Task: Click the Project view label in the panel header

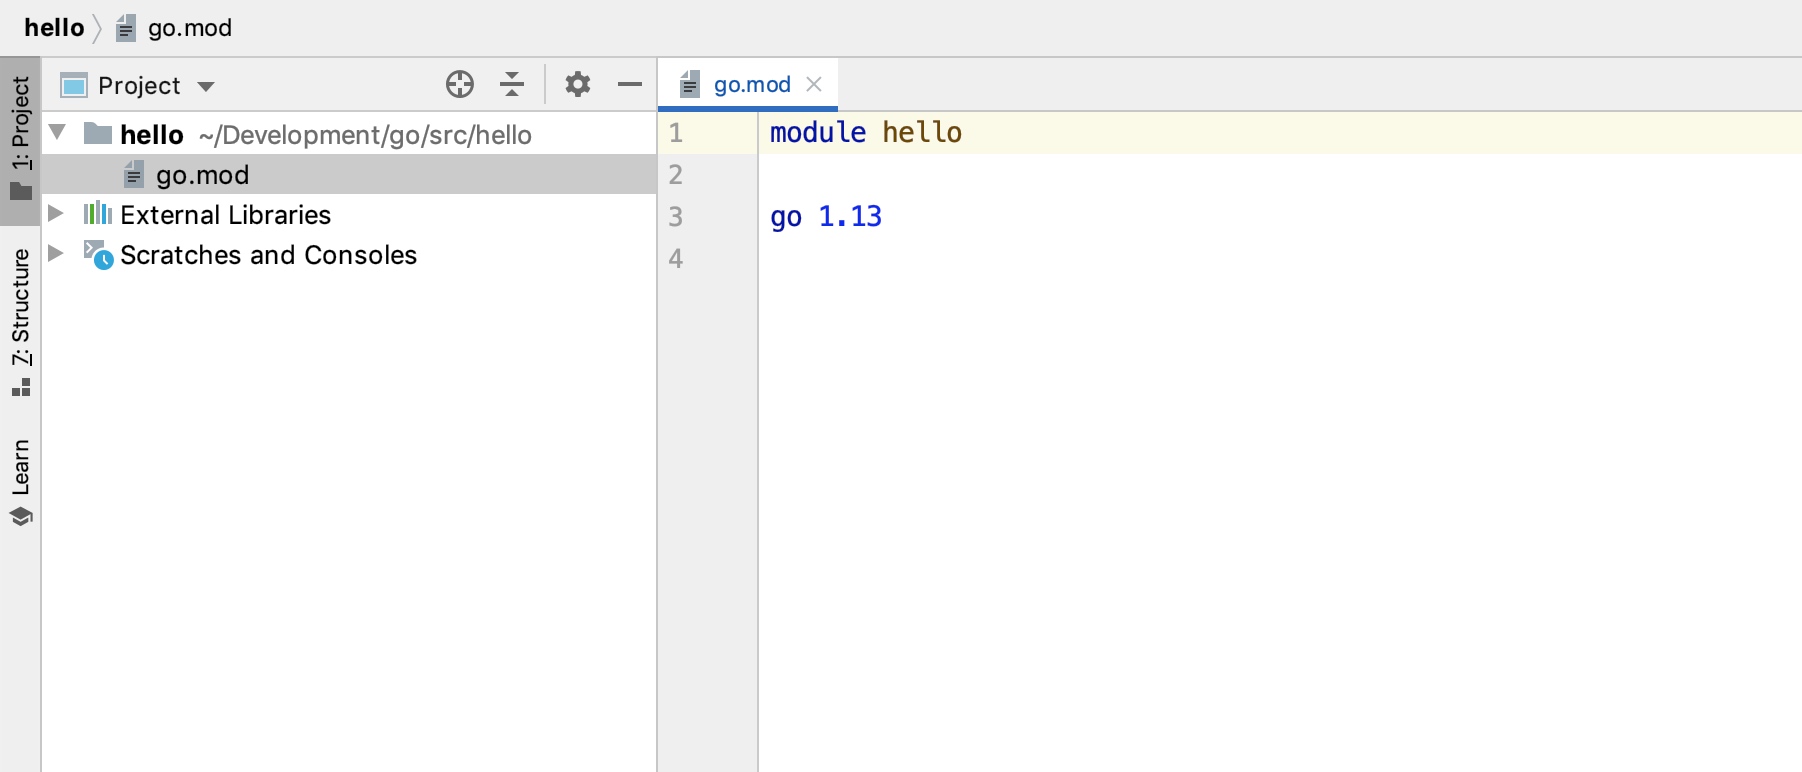Action: tap(139, 86)
